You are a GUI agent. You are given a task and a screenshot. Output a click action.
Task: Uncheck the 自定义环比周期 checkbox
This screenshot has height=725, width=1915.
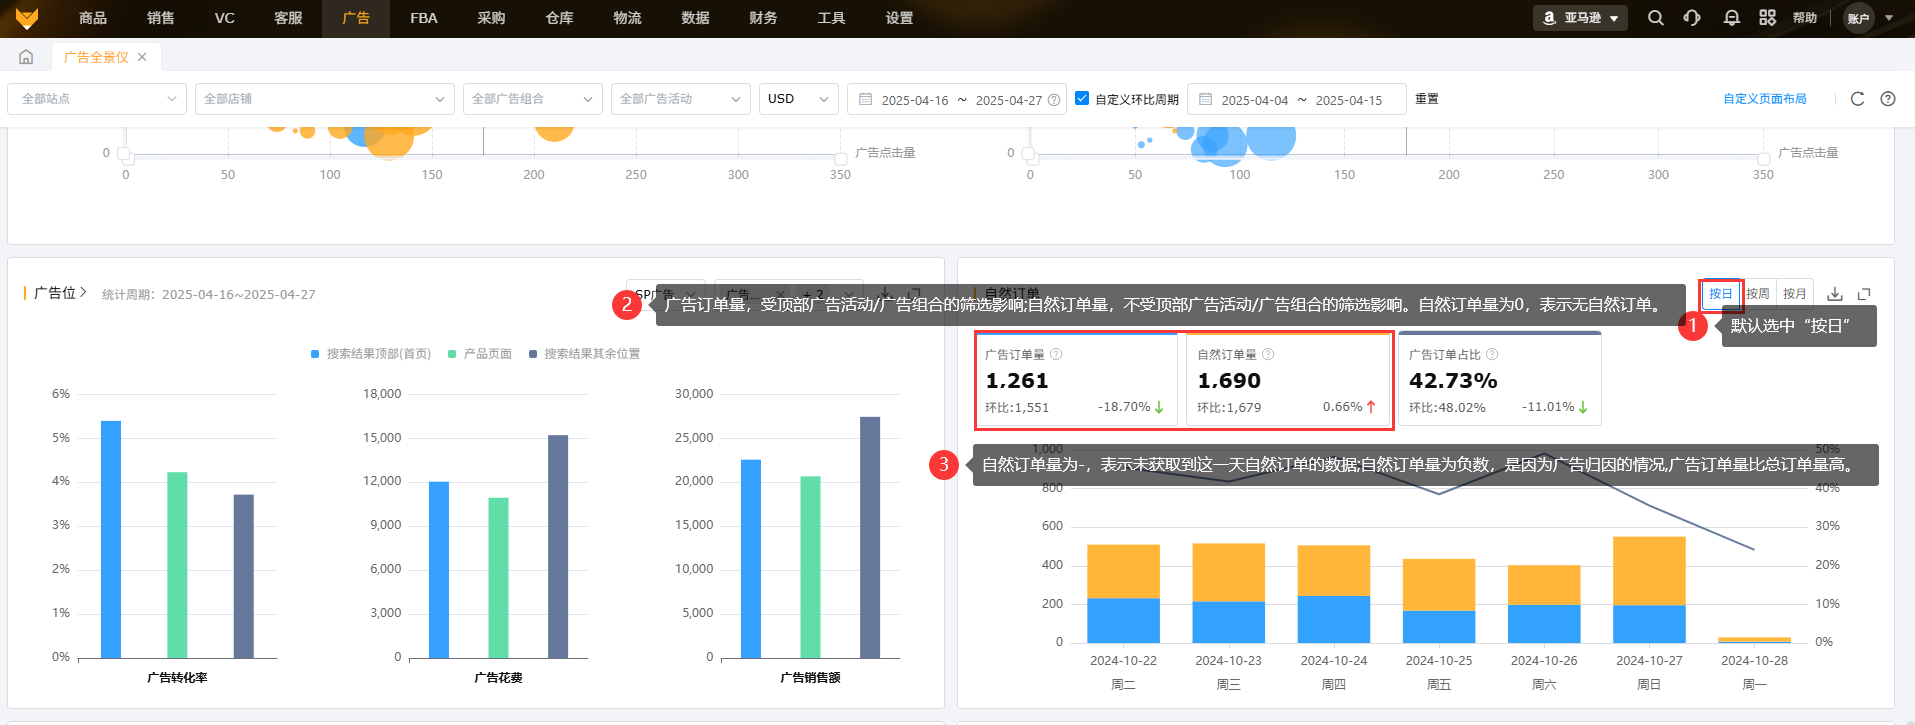pos(1082,98)
